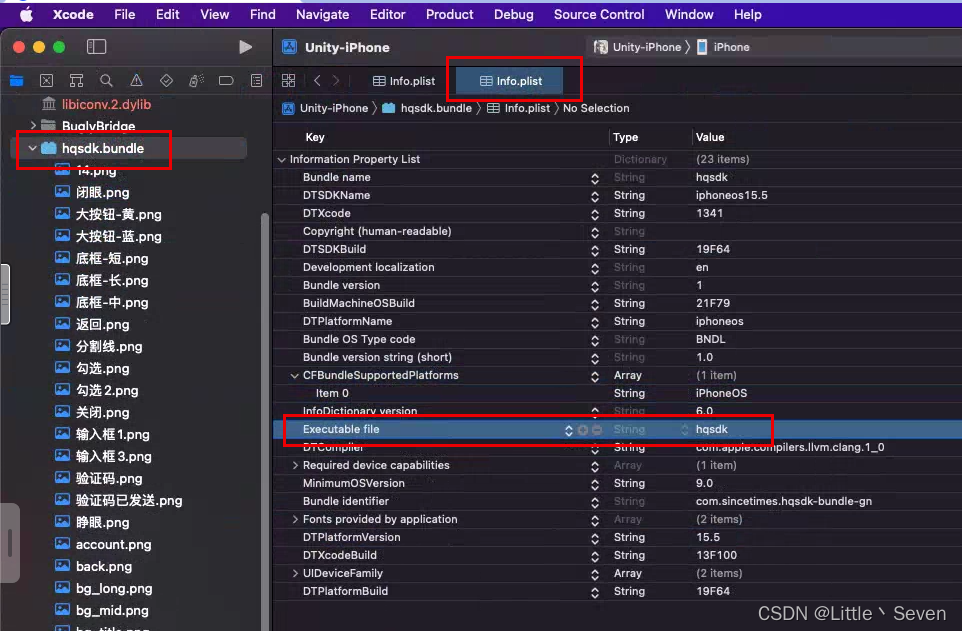Open the Source Control menu

pyautogui.click(x=599, y=15)
